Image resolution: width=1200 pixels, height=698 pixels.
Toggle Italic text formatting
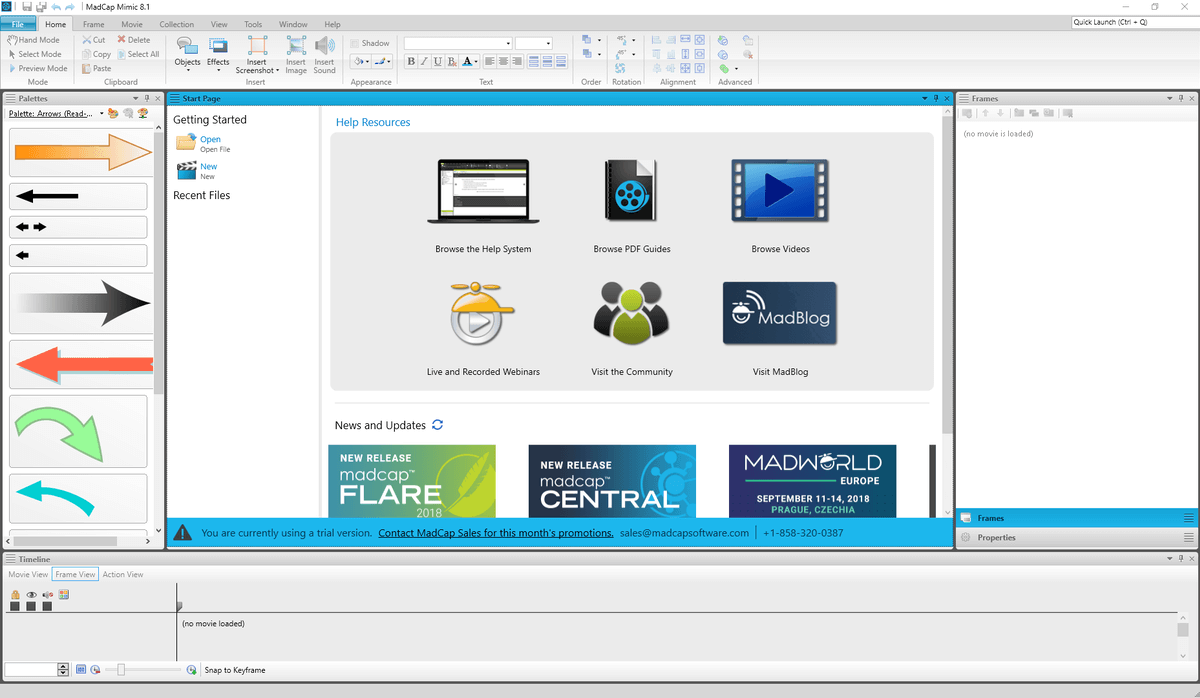click(425, 61)
